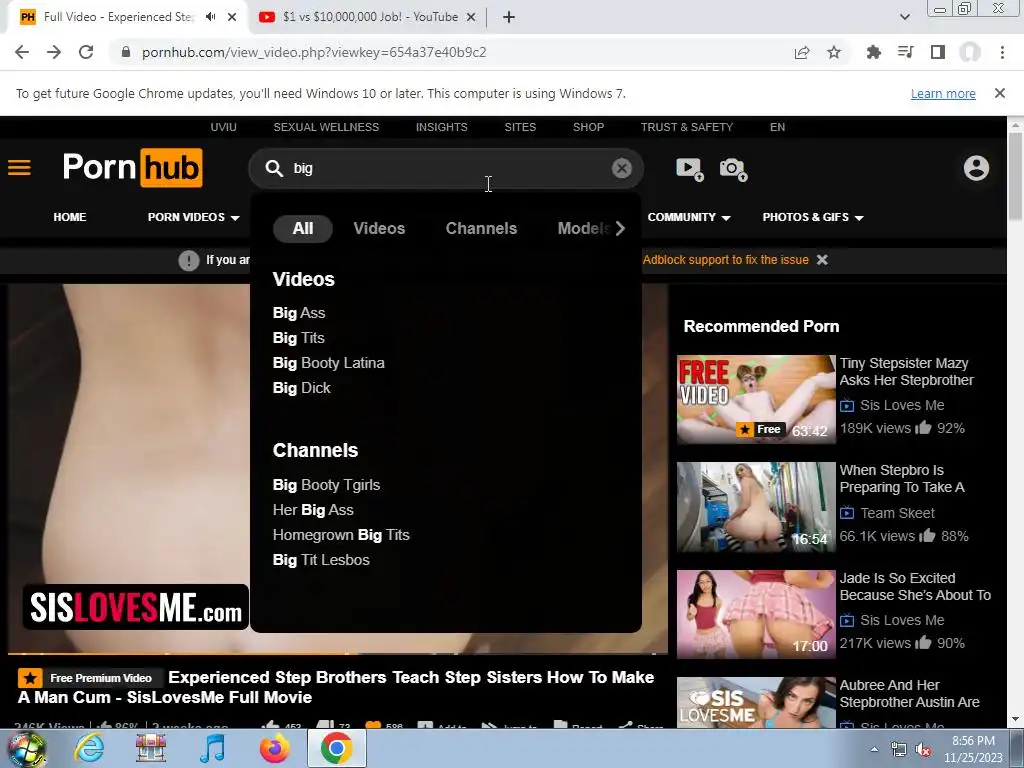Image resolution: width=1024 pixels, height=768 pixels.
Task: Click the browser forward arrow
Action: 54,52
